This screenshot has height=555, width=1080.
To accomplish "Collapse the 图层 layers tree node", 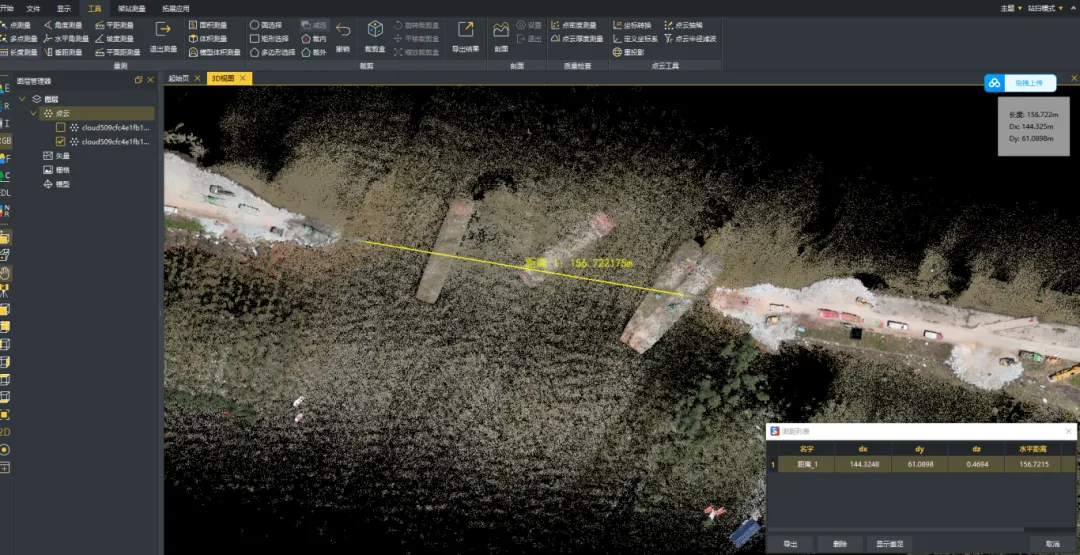I will [x=22, y=99].
